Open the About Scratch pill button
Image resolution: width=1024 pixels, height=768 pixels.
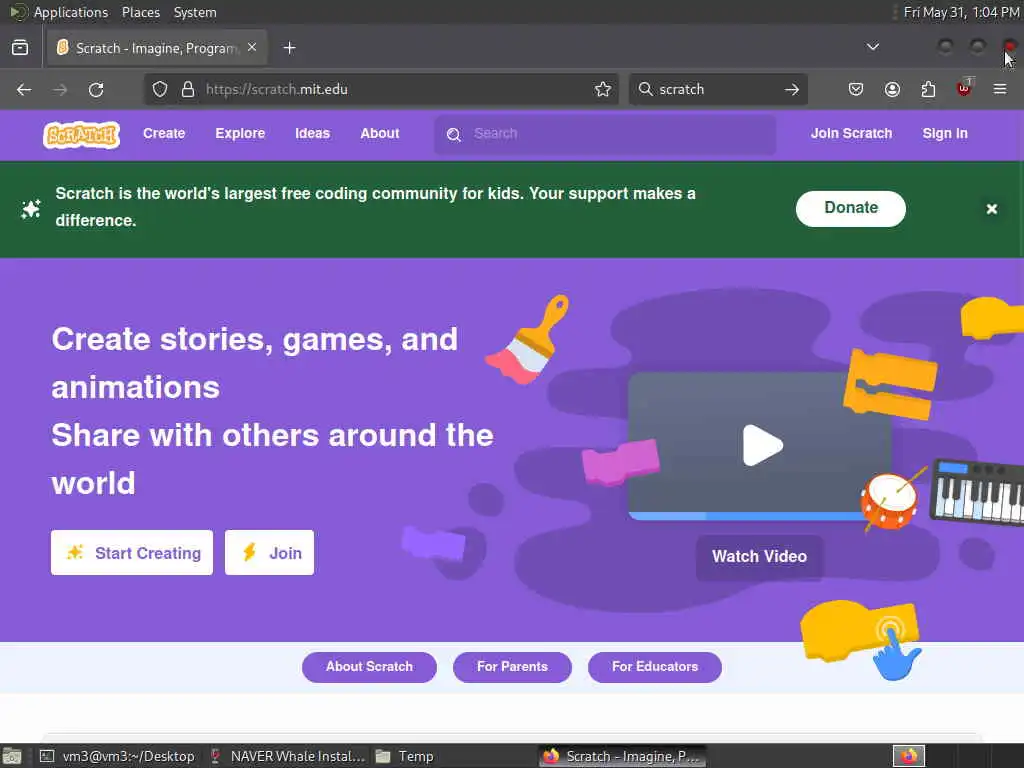click(x=369, y=667)
